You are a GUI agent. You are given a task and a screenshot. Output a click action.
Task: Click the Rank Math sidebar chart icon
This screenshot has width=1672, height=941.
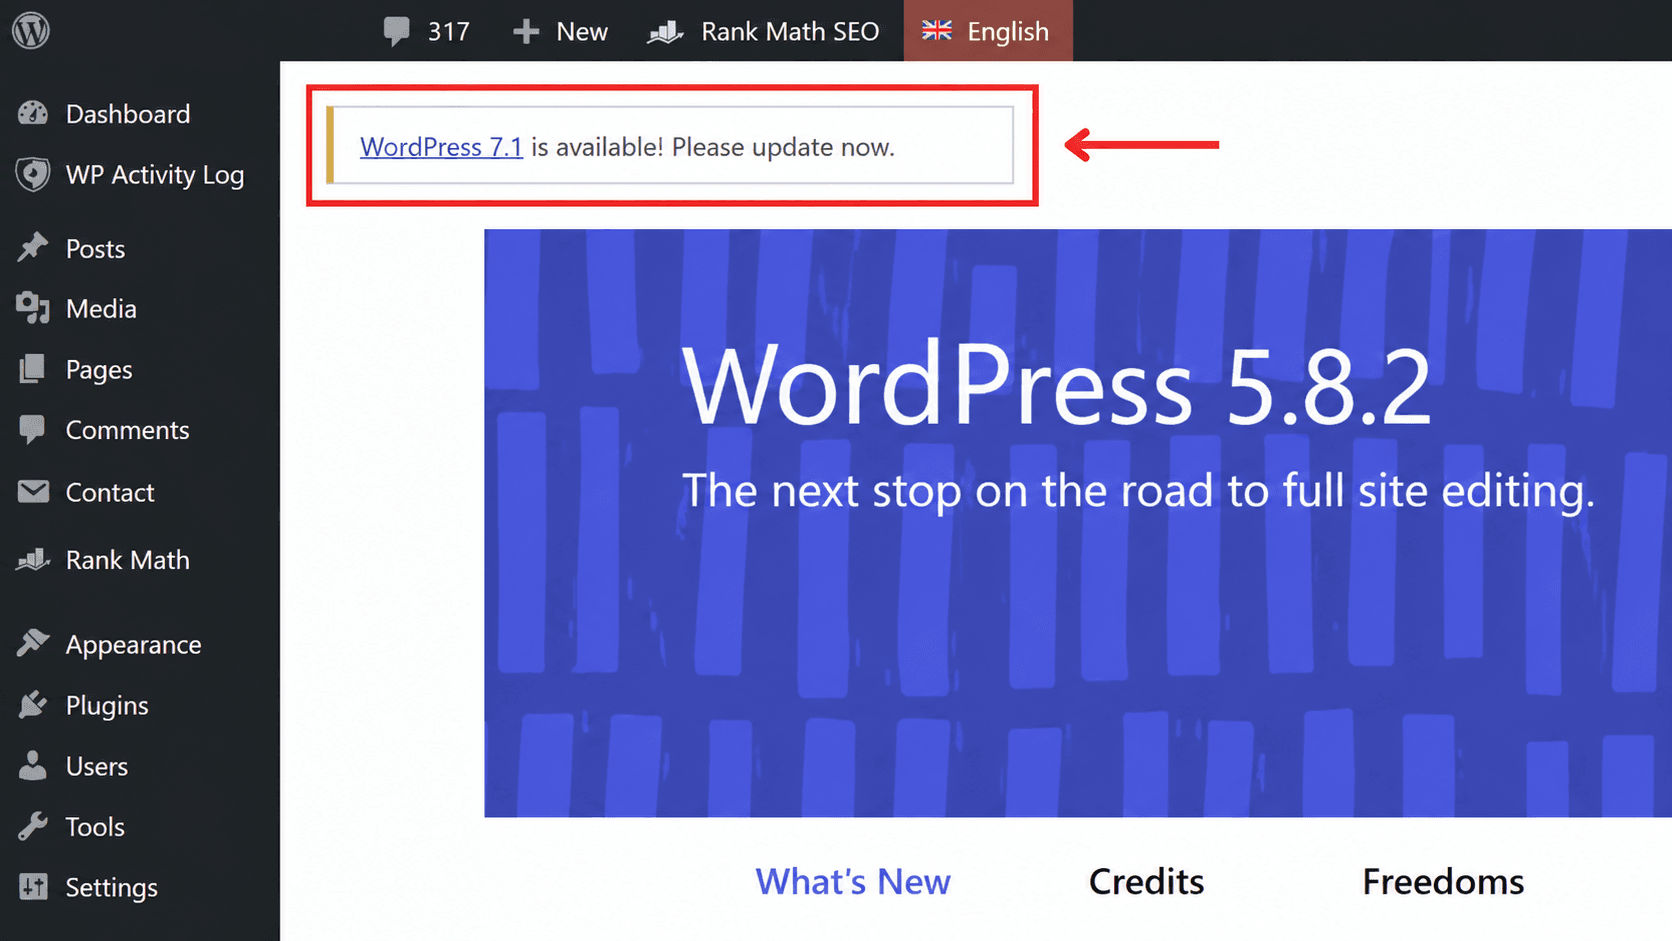tap(33, 560)
